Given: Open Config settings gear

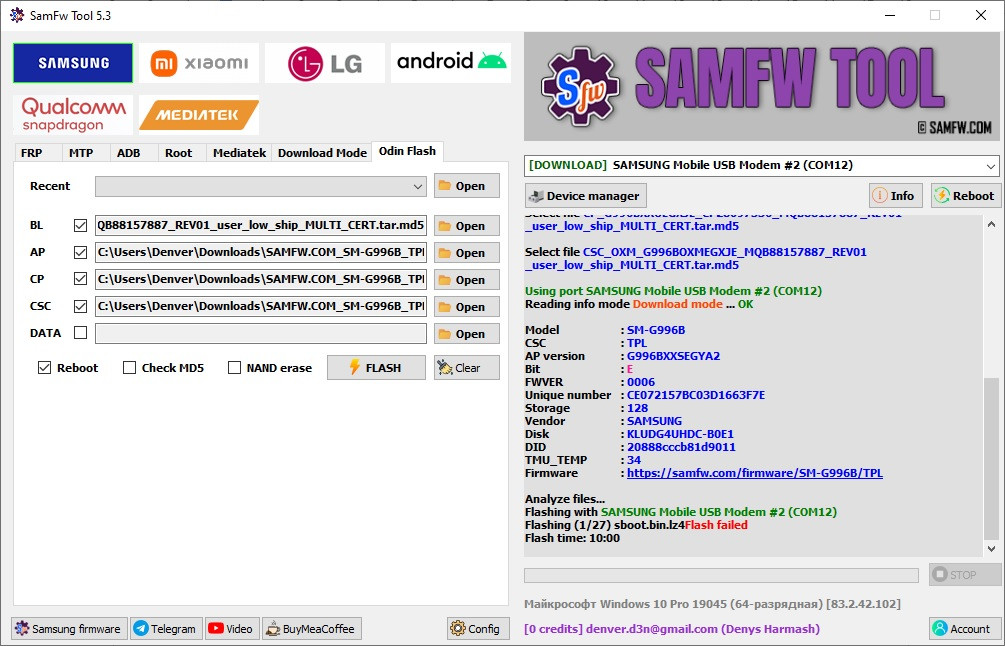Looking at the screenshot, I should (478, 629).
